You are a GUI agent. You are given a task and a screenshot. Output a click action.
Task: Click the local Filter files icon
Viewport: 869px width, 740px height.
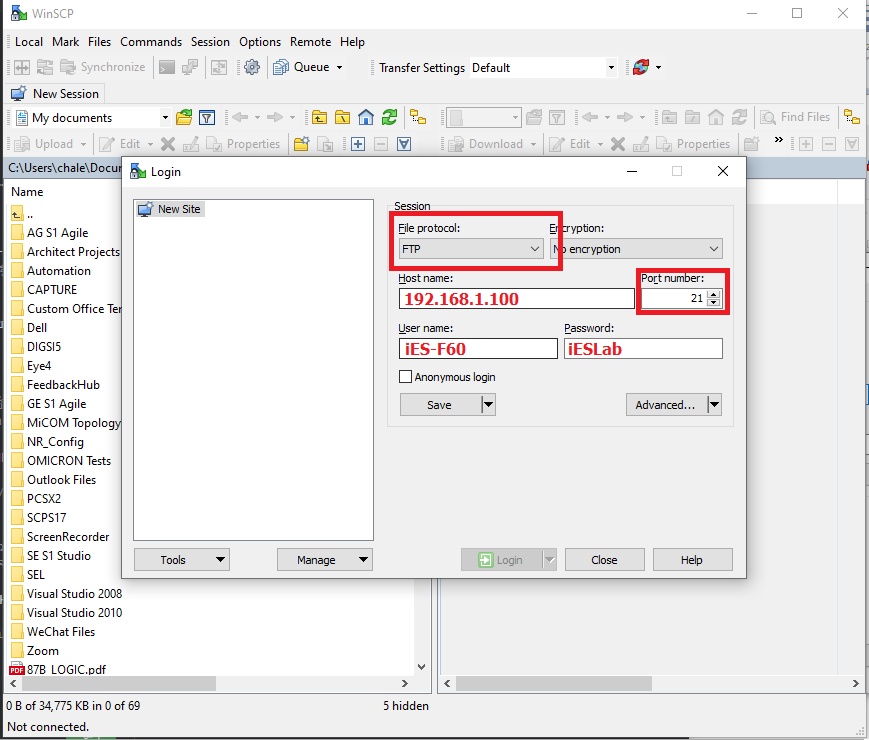(x=207, y=117)
